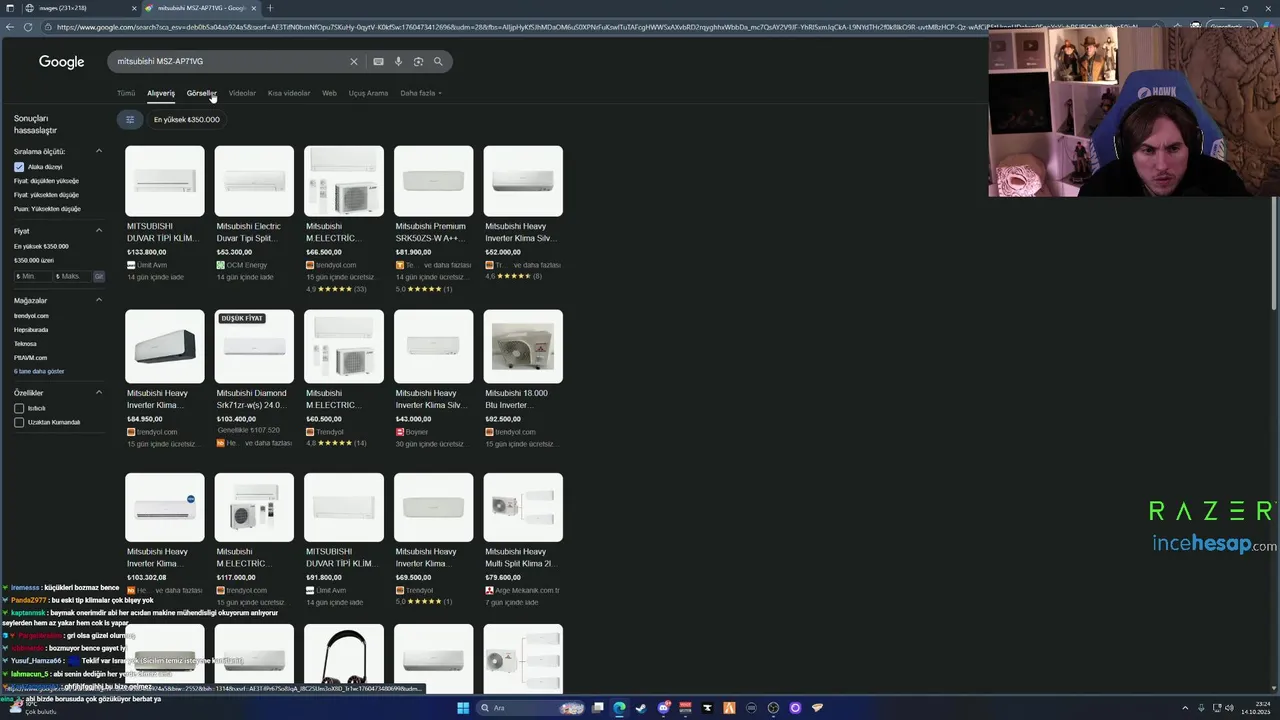Viewport: 1280px width, 720px height.
Task: Sort by 'Fiyat: düşükten yükseğe'
Action: pyautogui.click(x=46, y=181)
